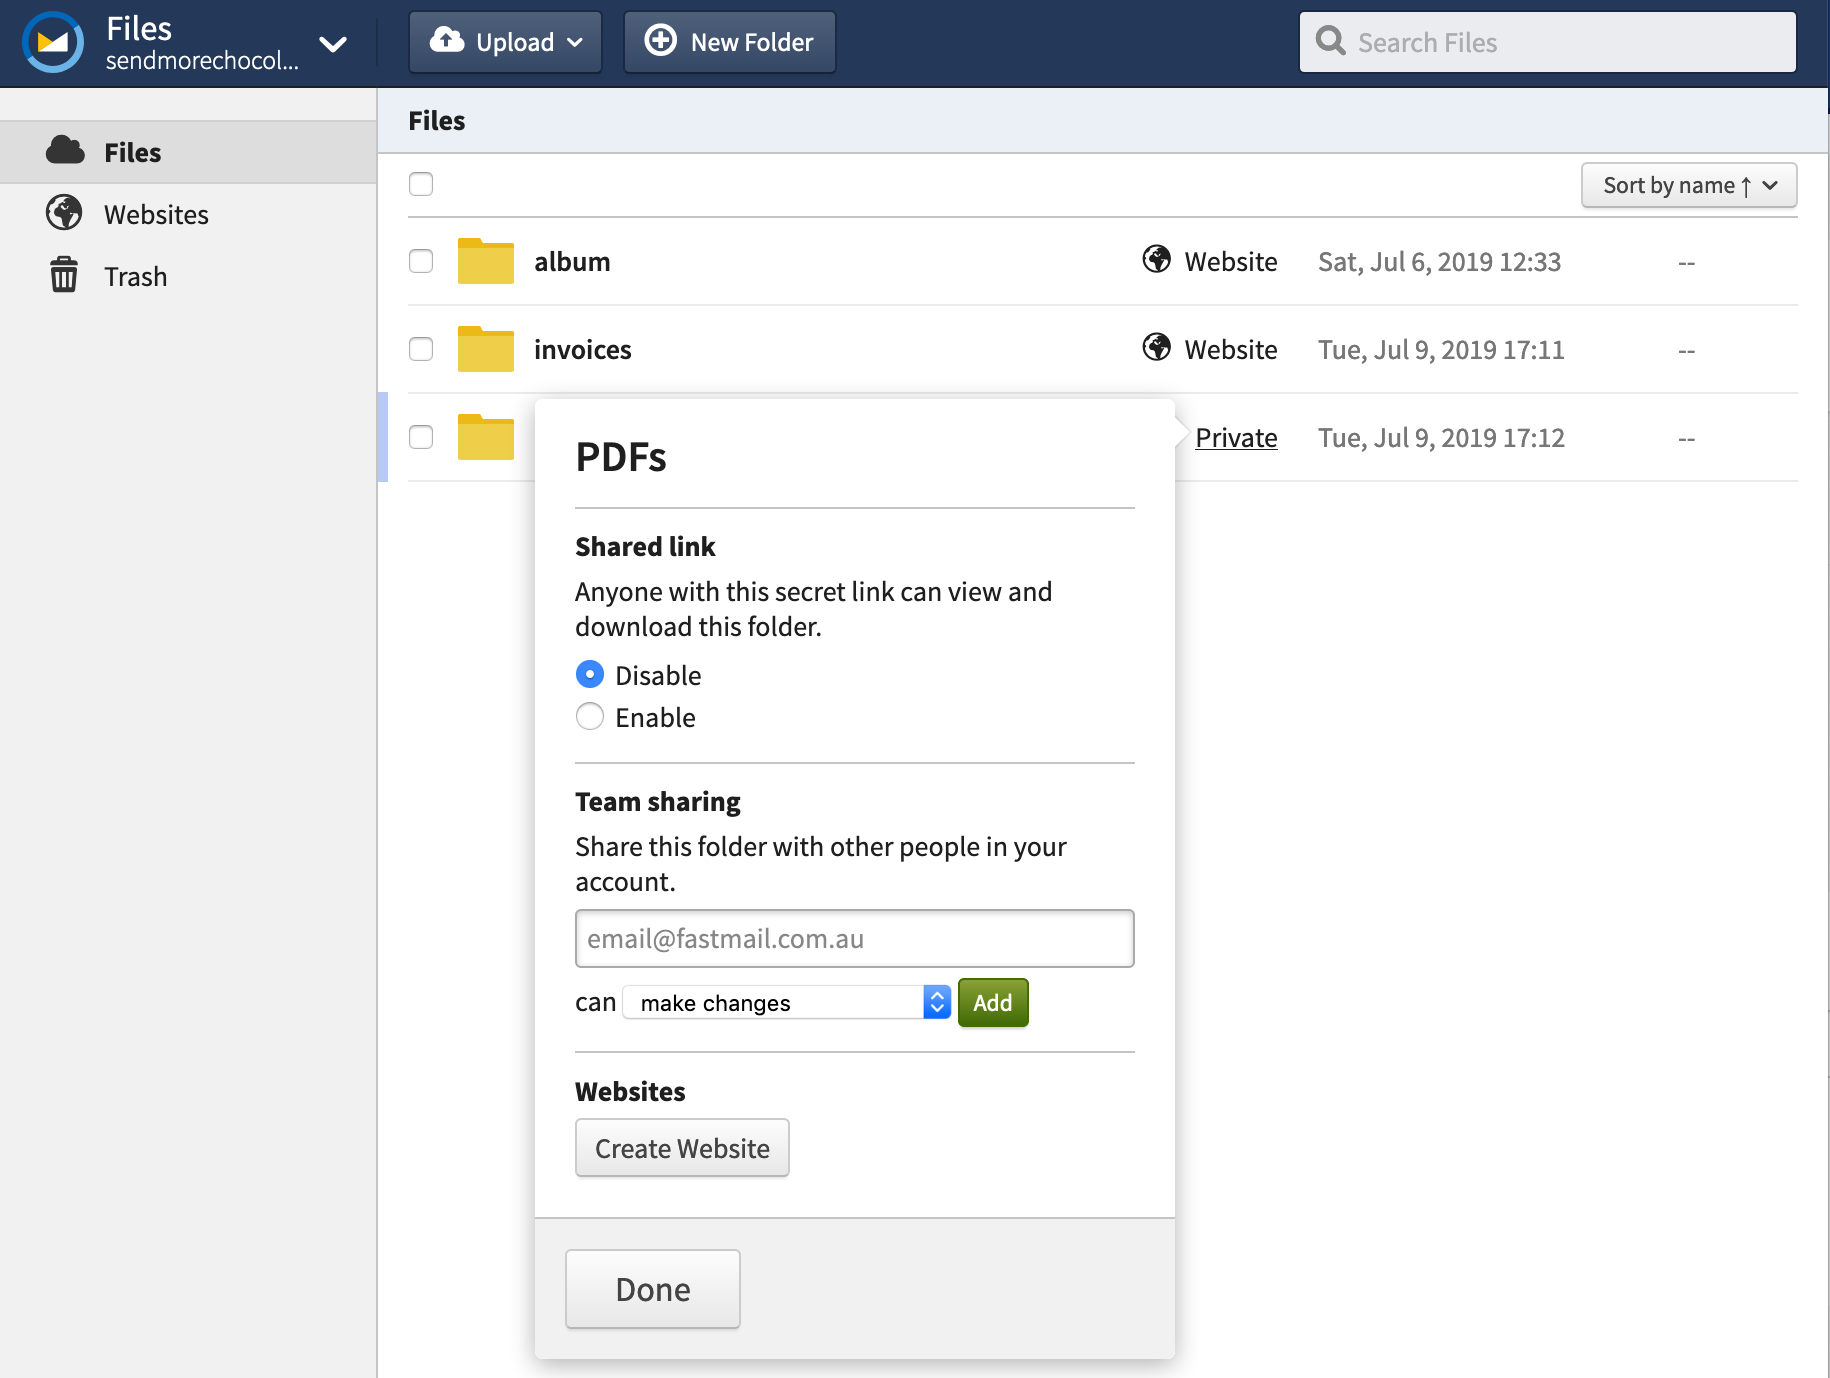This screenshot has height=1378, width=1830.
Task: Click the PDFs popup title
Action: [621, 457]
